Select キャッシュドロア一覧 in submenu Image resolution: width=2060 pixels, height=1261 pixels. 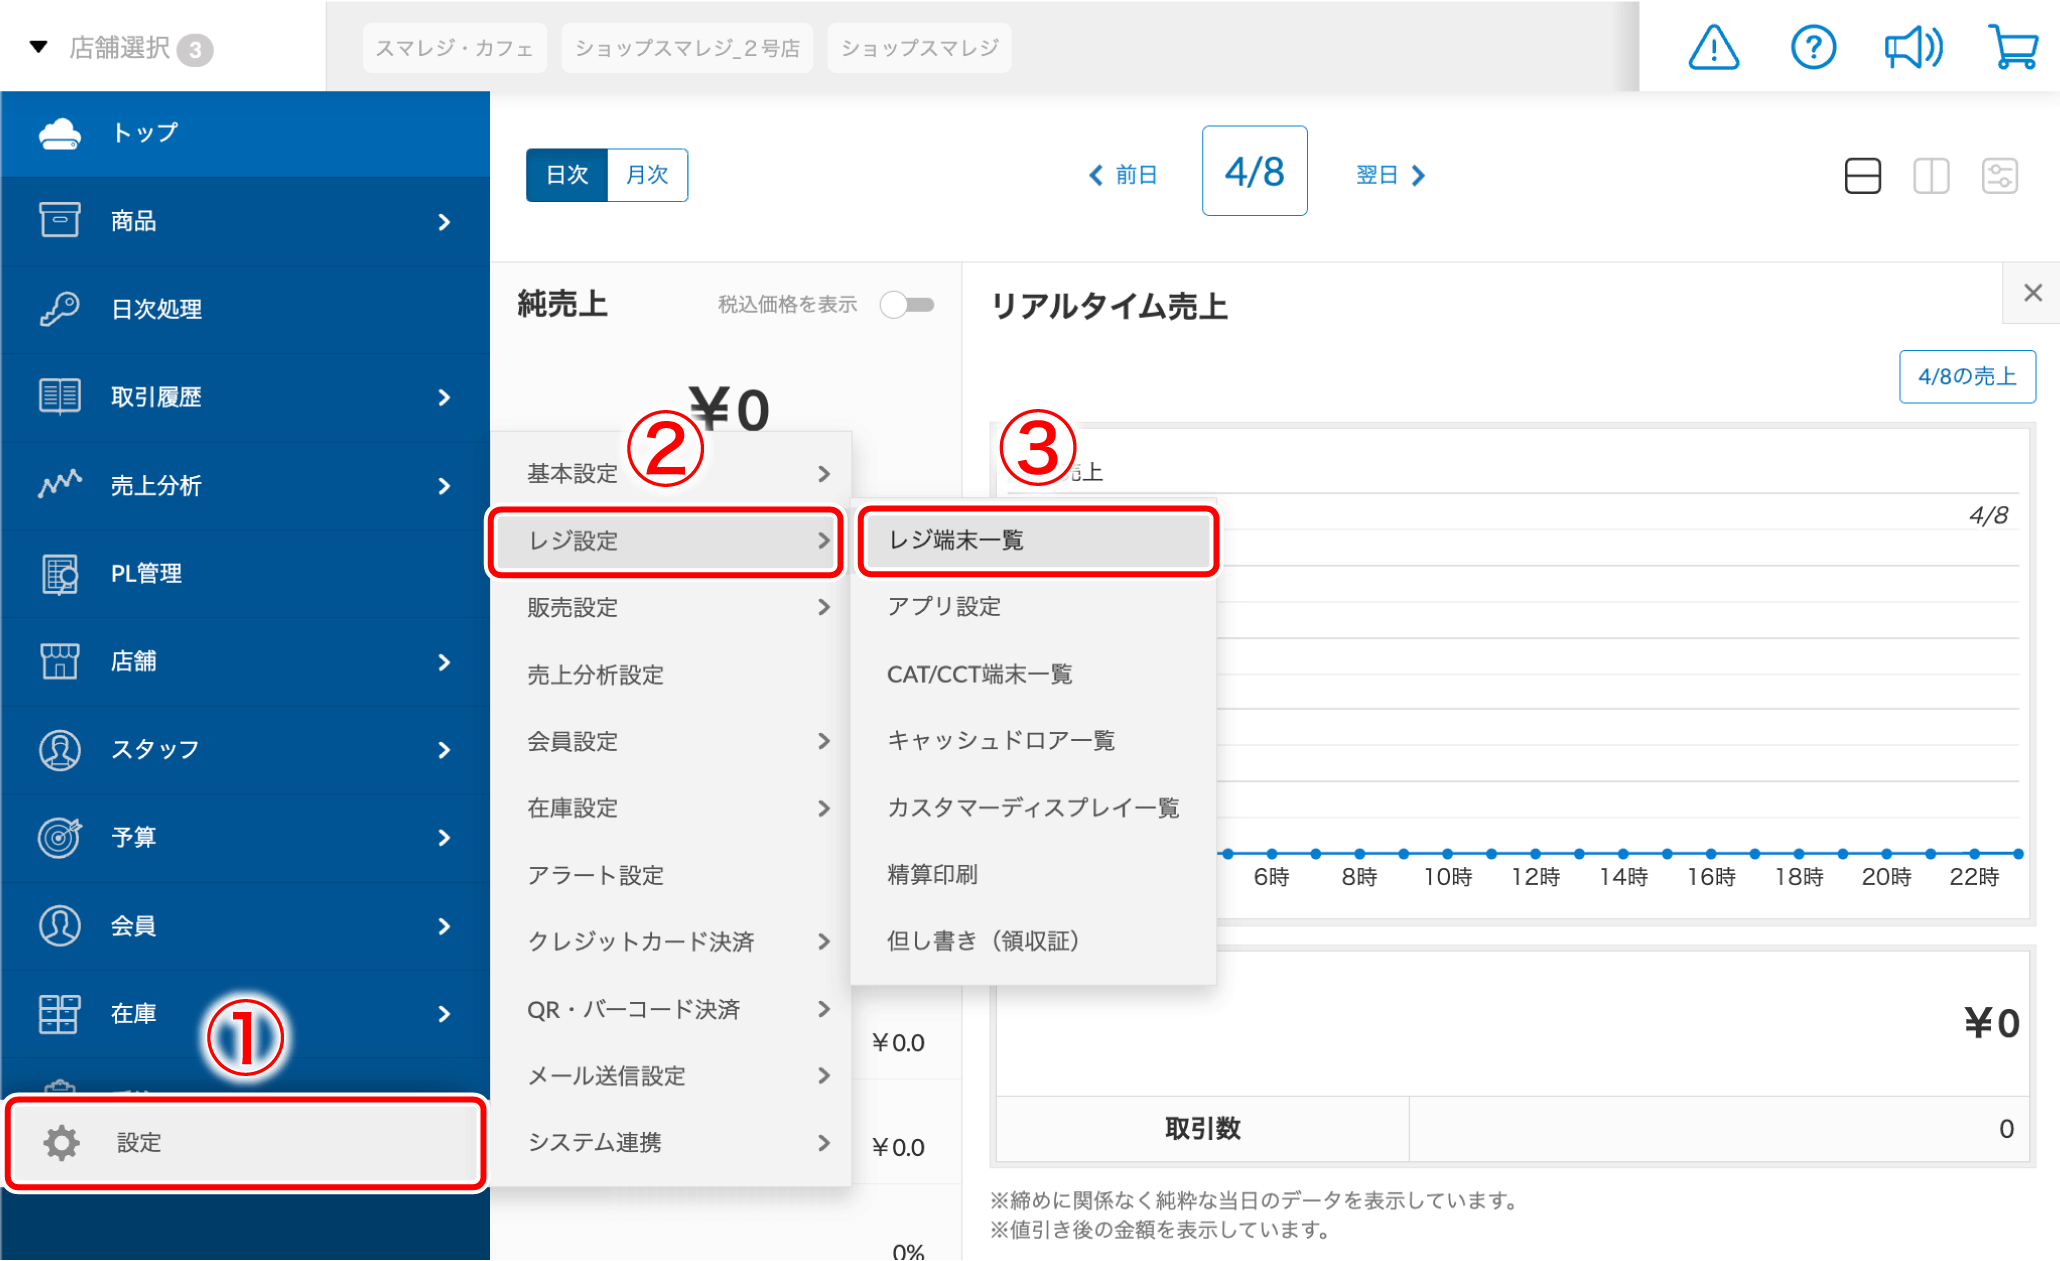click(x=1034, y=740)
